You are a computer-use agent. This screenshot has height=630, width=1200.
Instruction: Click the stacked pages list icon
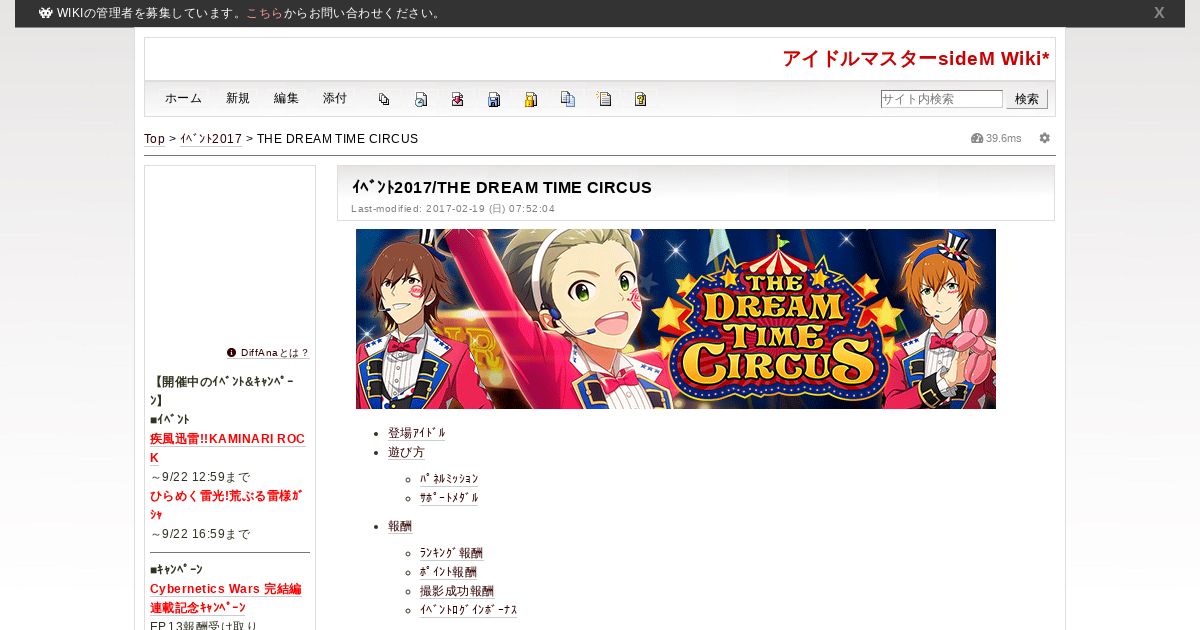click(384, 99)
